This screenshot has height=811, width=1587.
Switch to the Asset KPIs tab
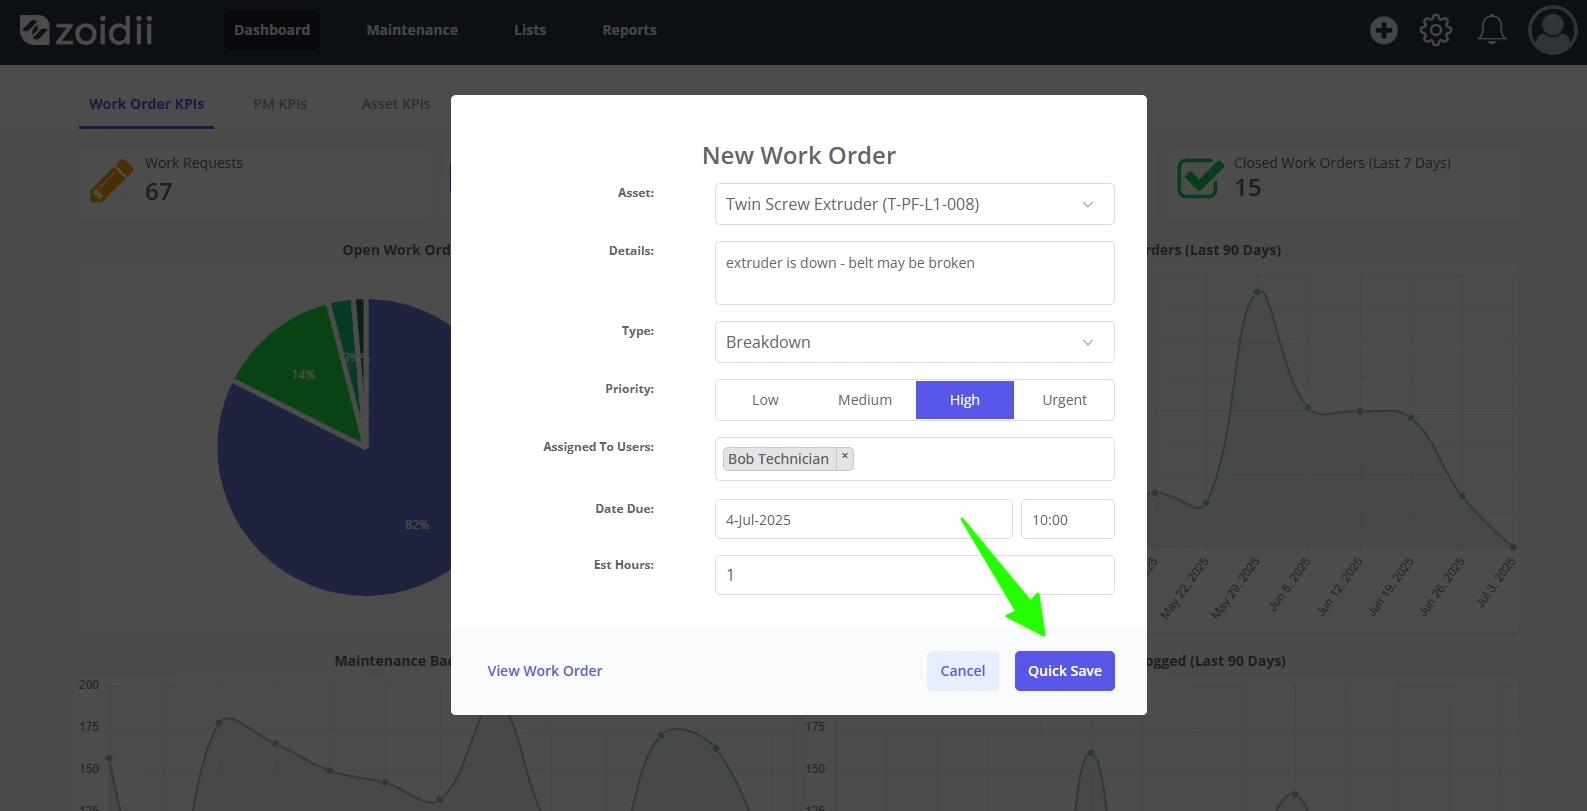click(396, 104)
